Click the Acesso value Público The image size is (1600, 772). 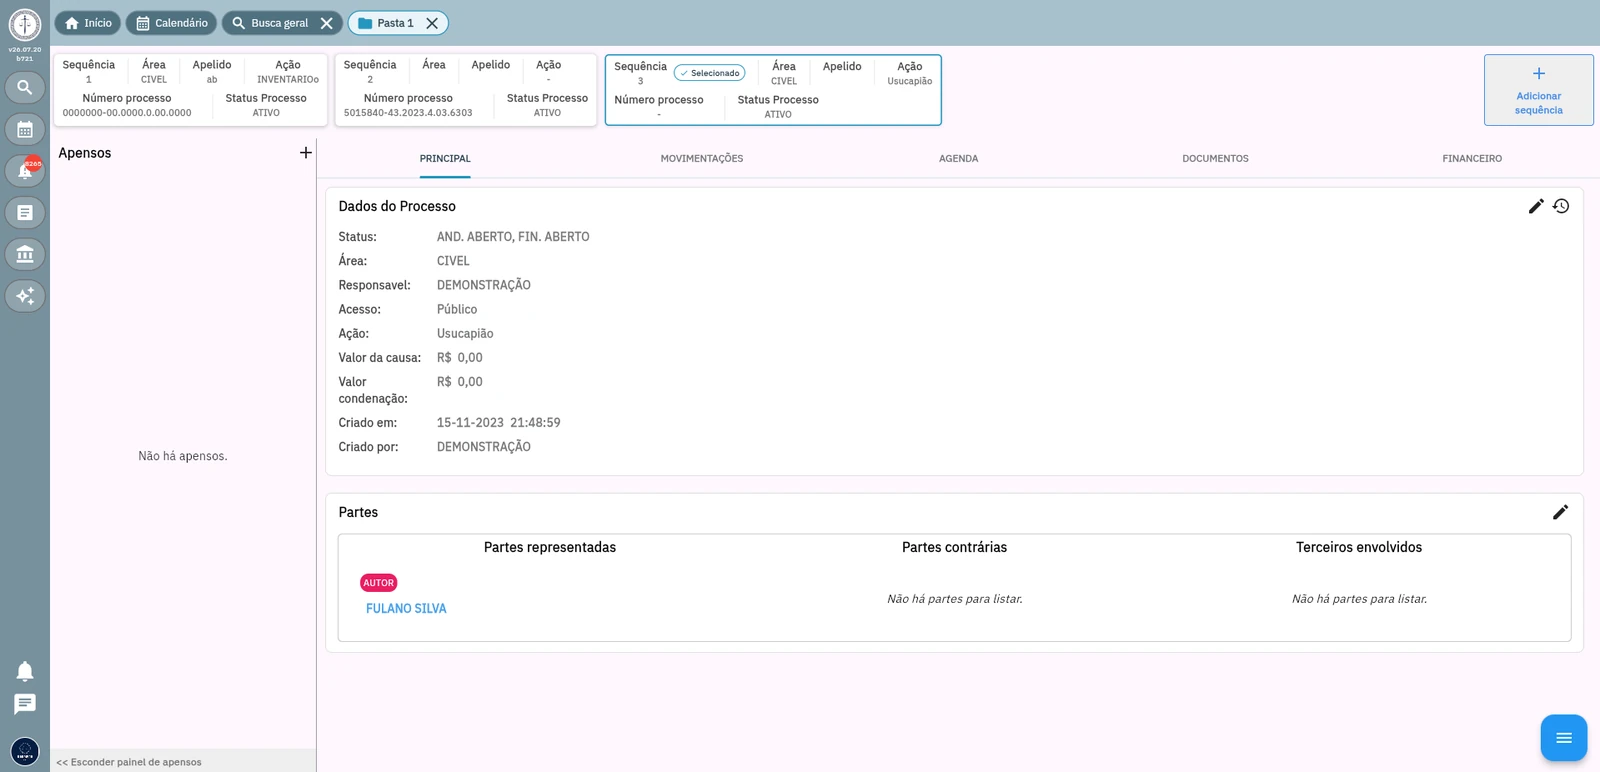click(457, 310)
